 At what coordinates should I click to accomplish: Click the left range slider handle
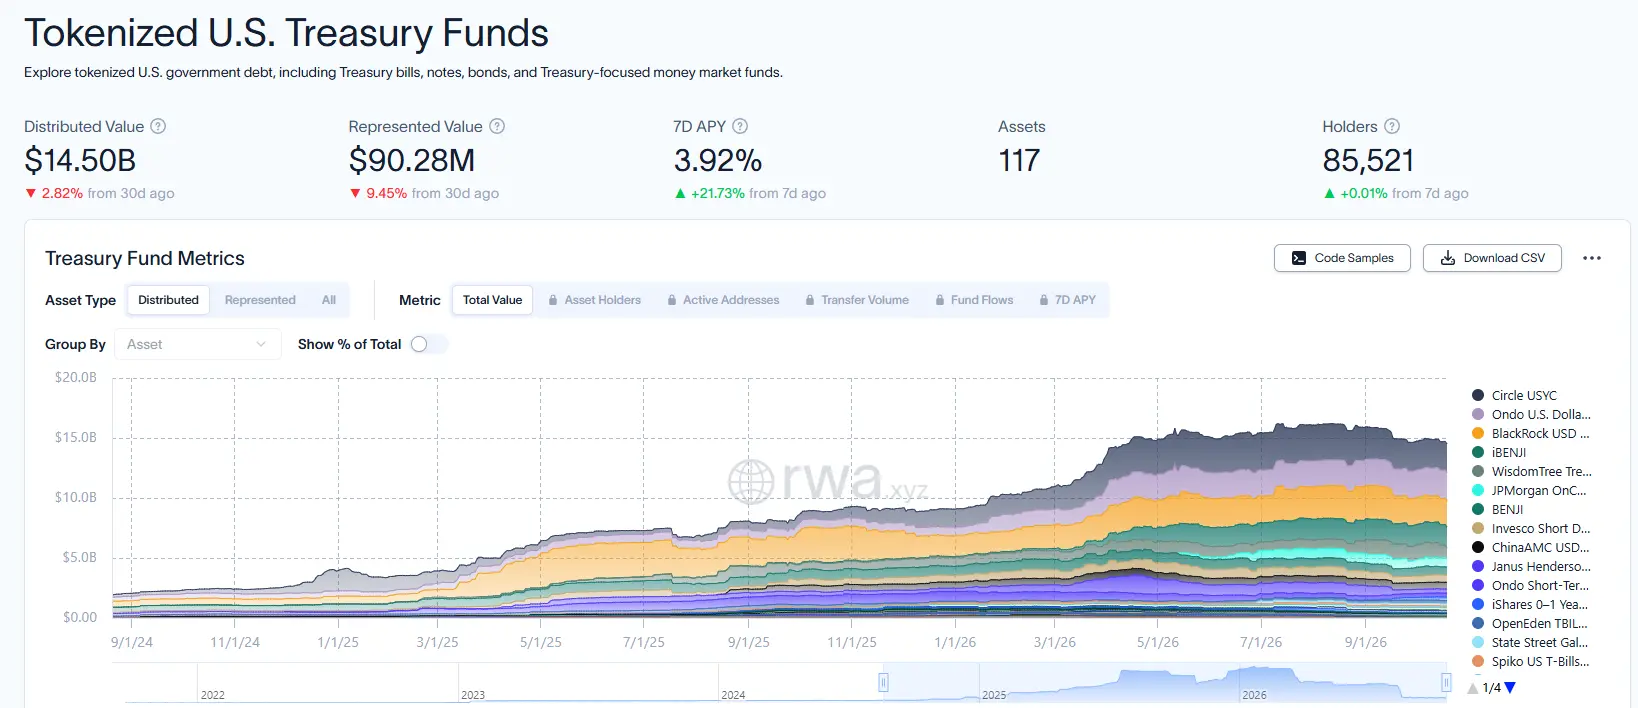883,682
